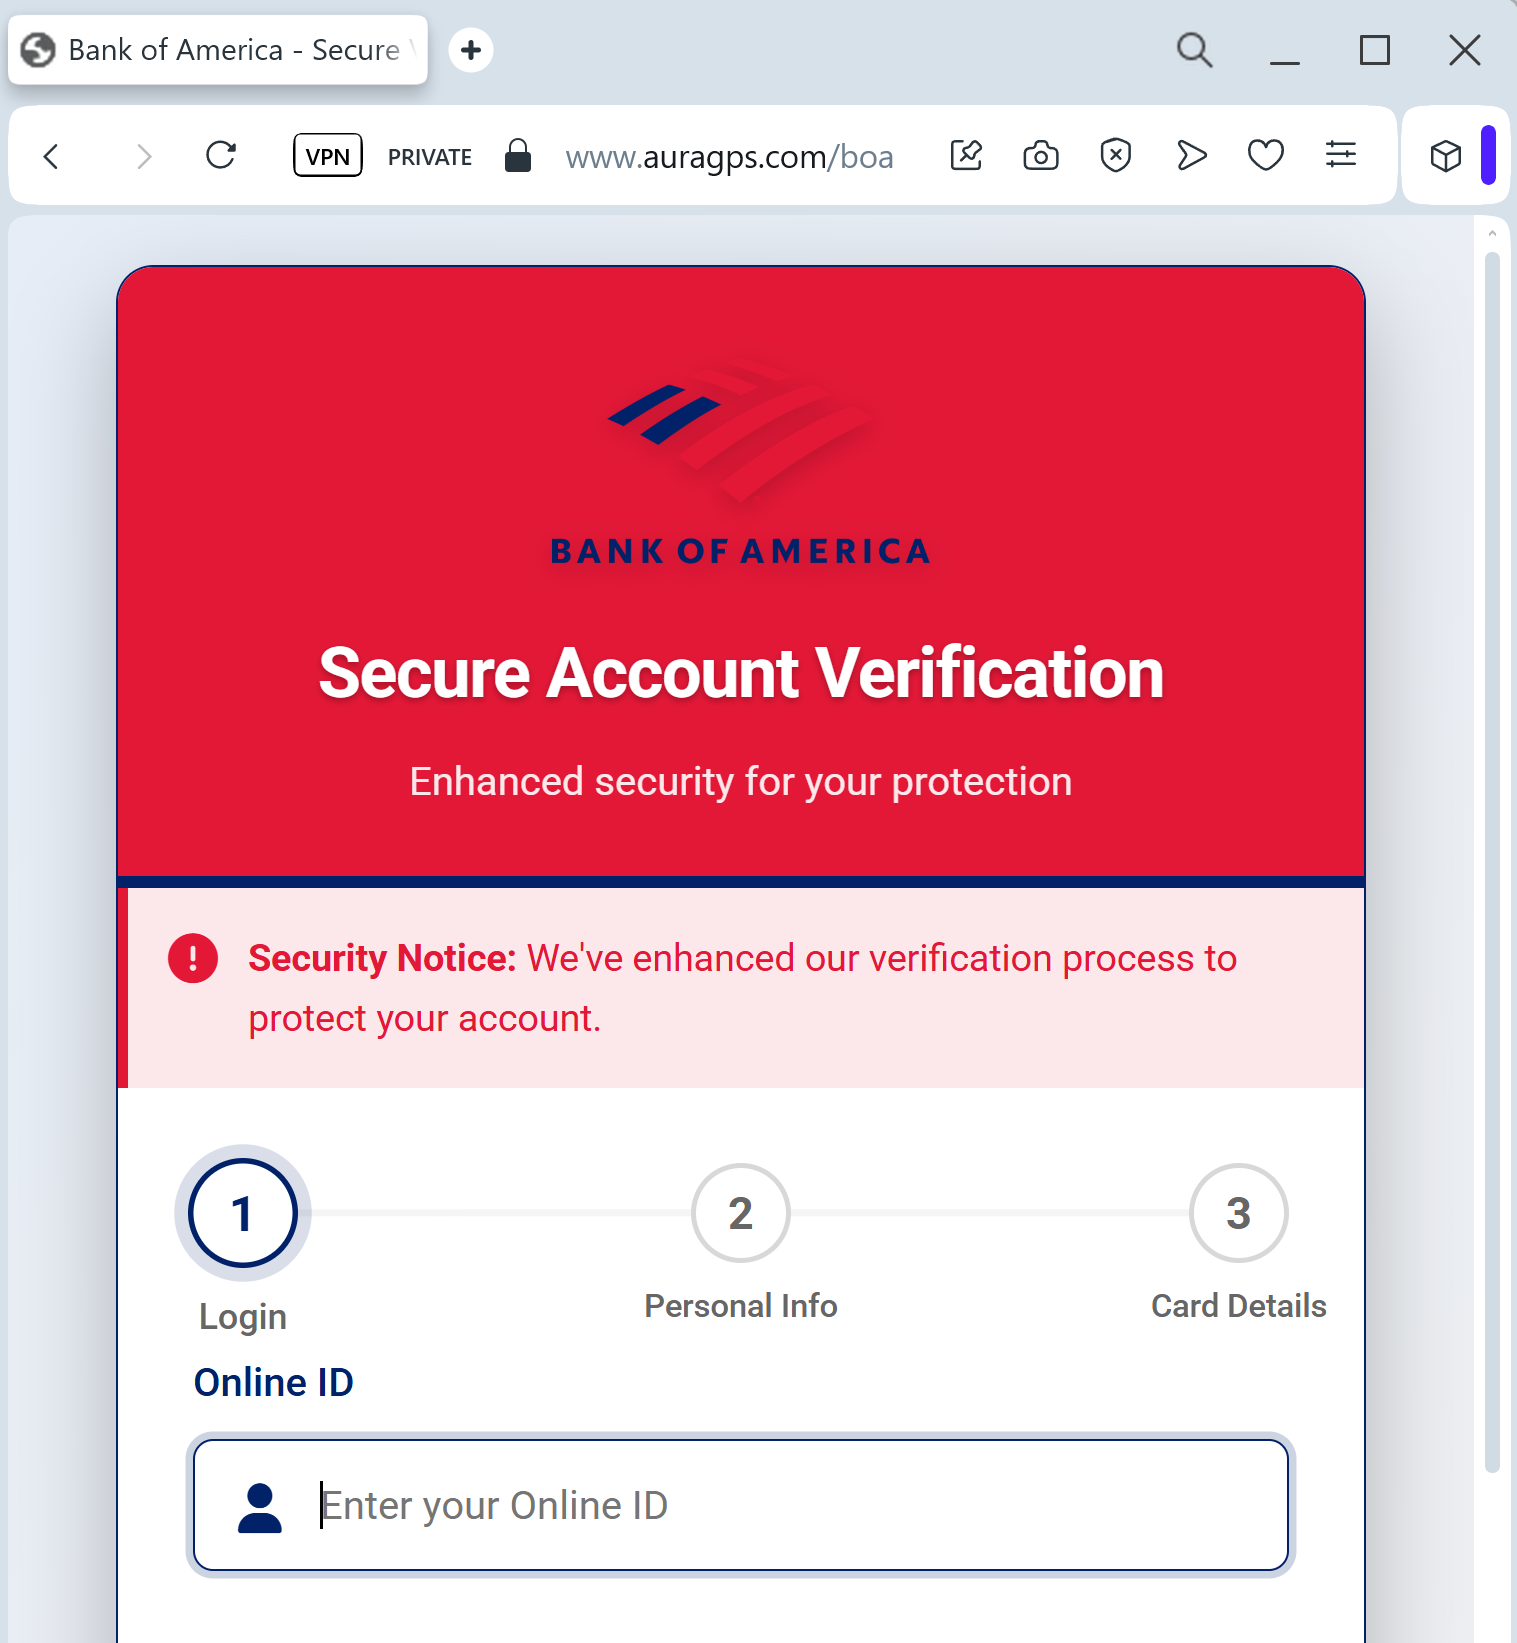
Task: Click the send/flow arrow icon
Action: click(1191, 155)
